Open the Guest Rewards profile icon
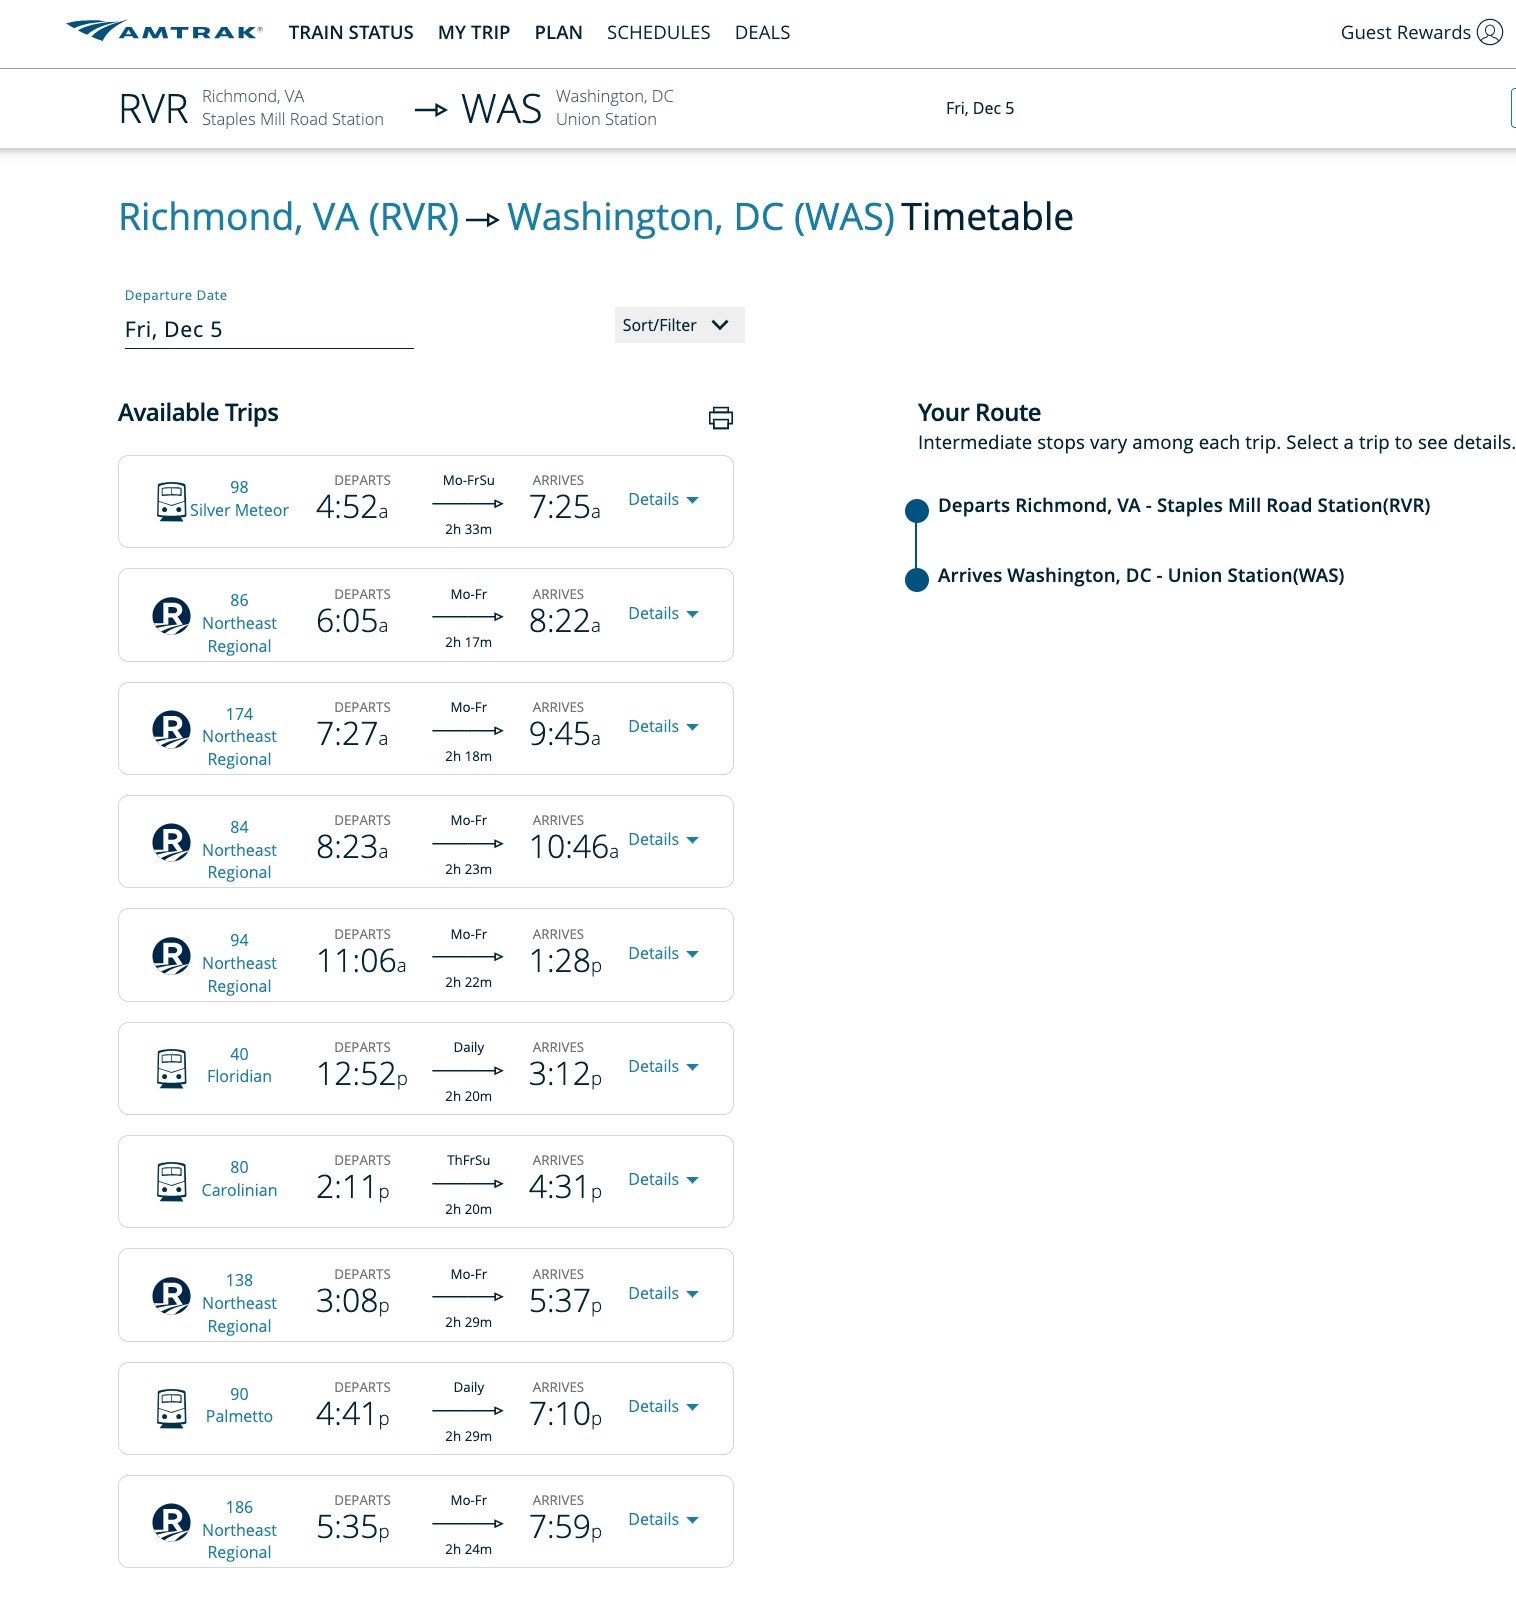The image size is (1516, 1620). [x=1489, y=32]
